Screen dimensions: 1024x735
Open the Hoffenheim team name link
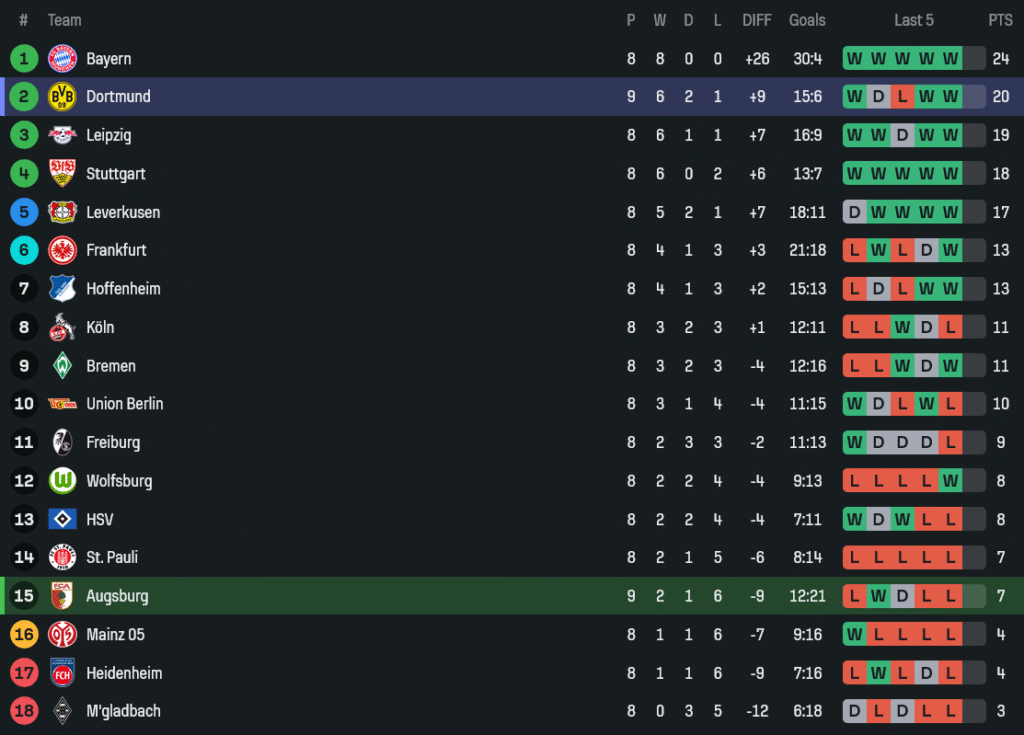(x=123, y=289)
